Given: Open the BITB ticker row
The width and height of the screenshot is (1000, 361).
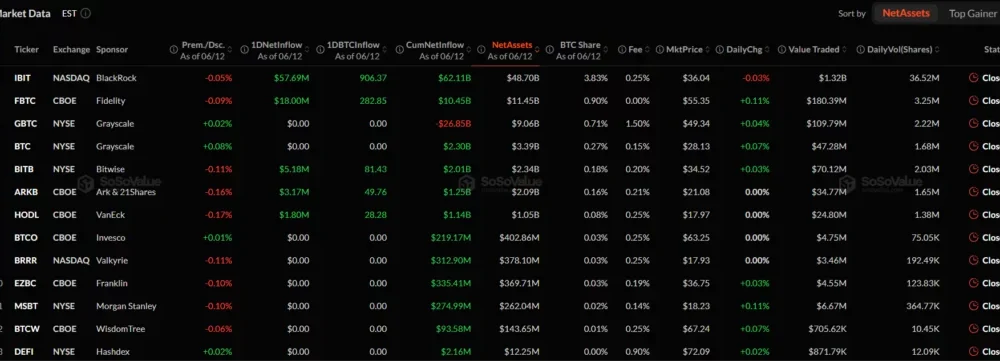Looking at the screenshot, I should pos(24,169).
